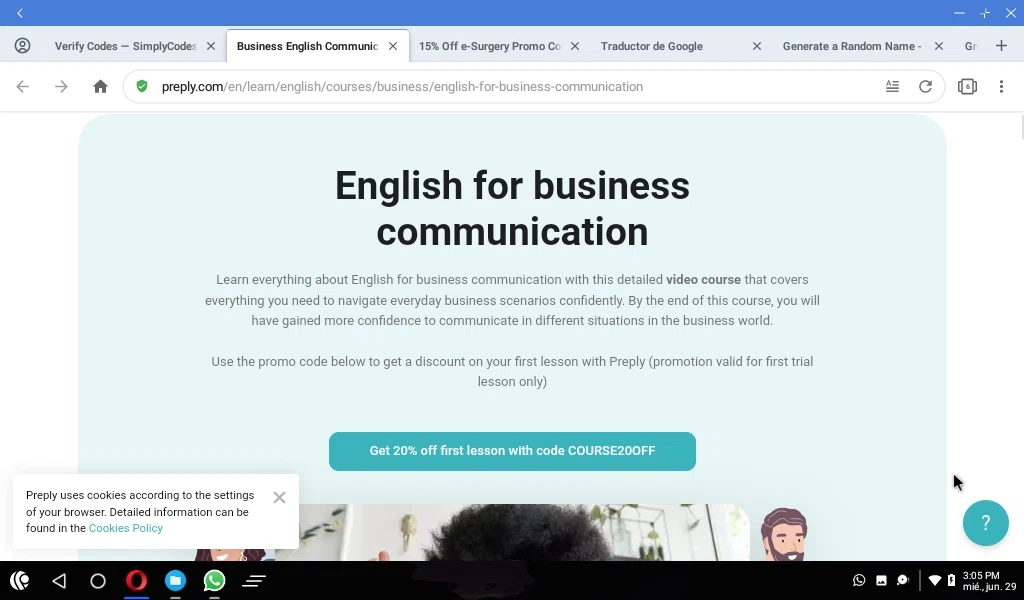Open image notification icon in system tray
Viewport: 1024px width, 600px height.
(881, 580)
